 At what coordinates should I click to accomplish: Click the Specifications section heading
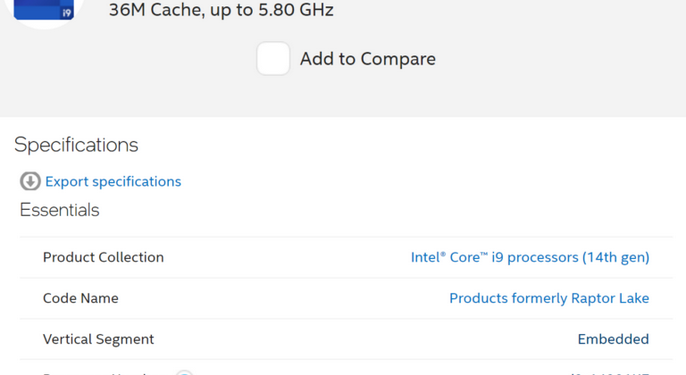[76, 145]
